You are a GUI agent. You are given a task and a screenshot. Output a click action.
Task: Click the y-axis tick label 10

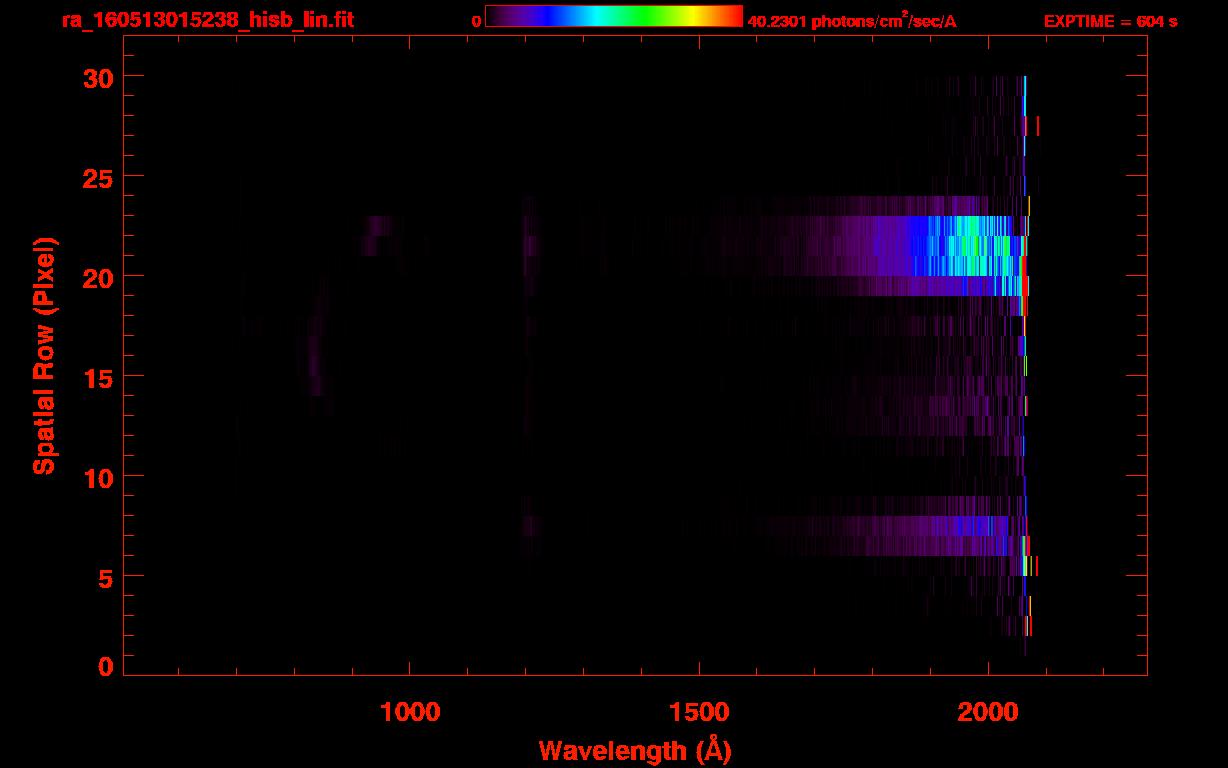[x=99, y=477]
